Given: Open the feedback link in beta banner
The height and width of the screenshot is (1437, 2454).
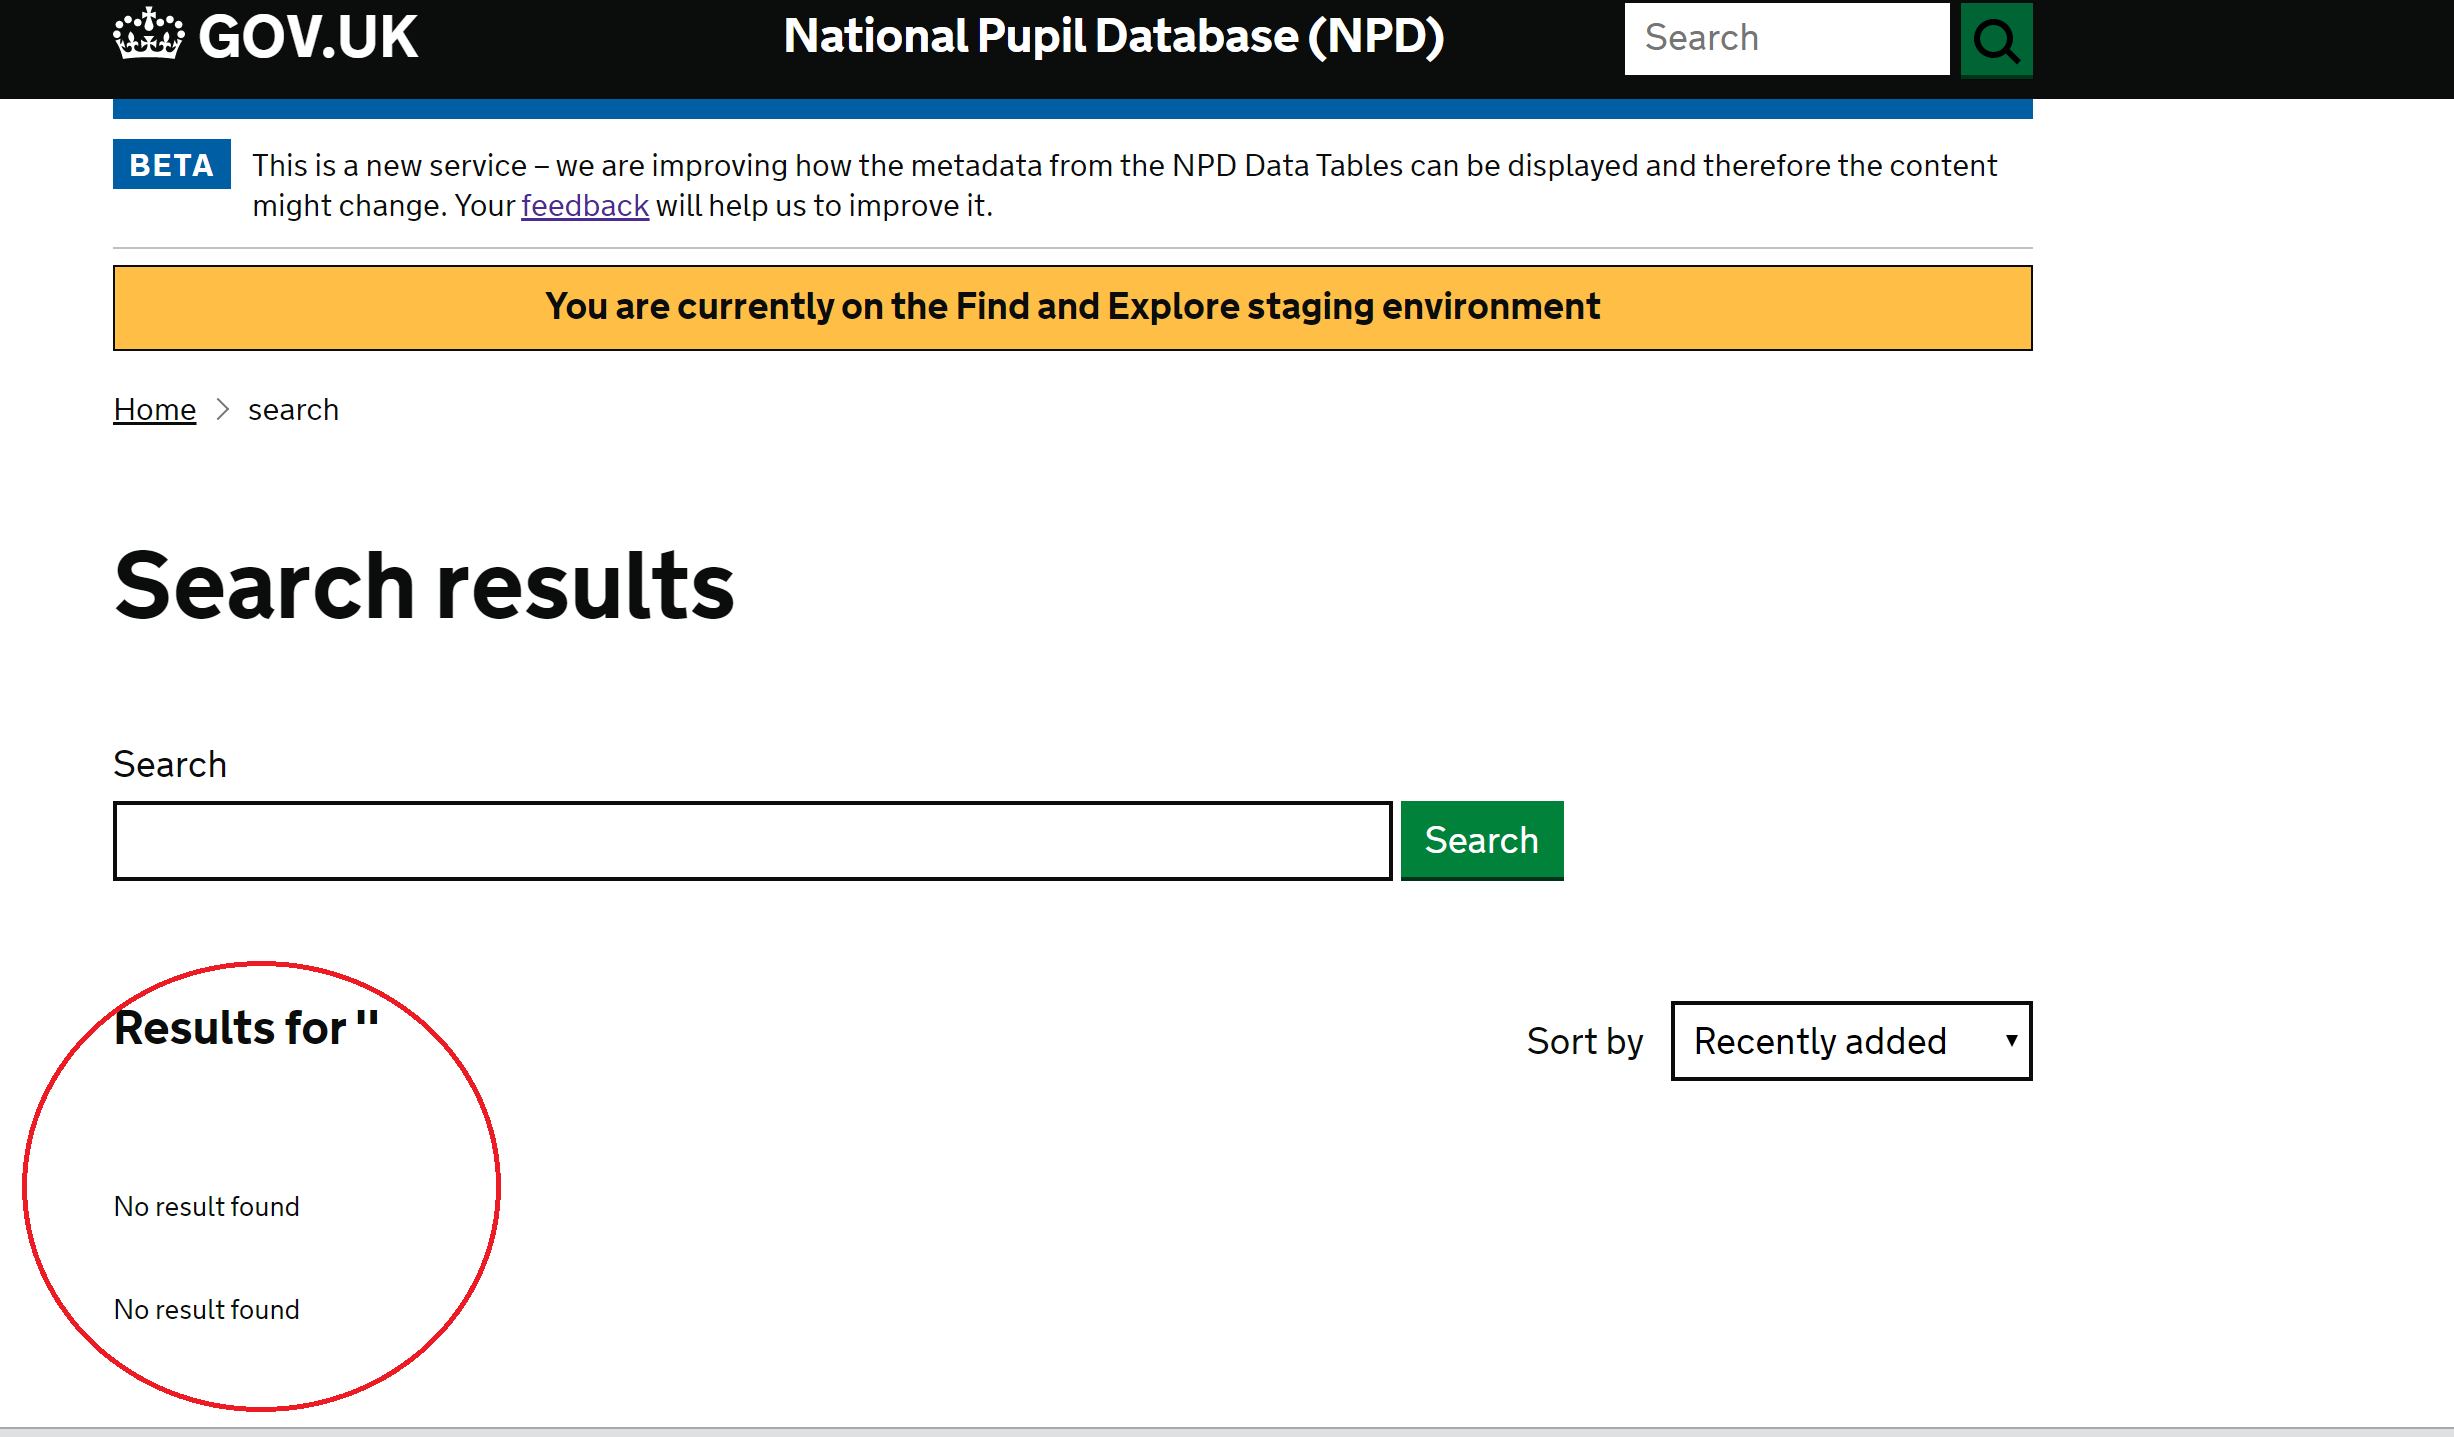Looking at the screenshot, I should pos(585,206).
